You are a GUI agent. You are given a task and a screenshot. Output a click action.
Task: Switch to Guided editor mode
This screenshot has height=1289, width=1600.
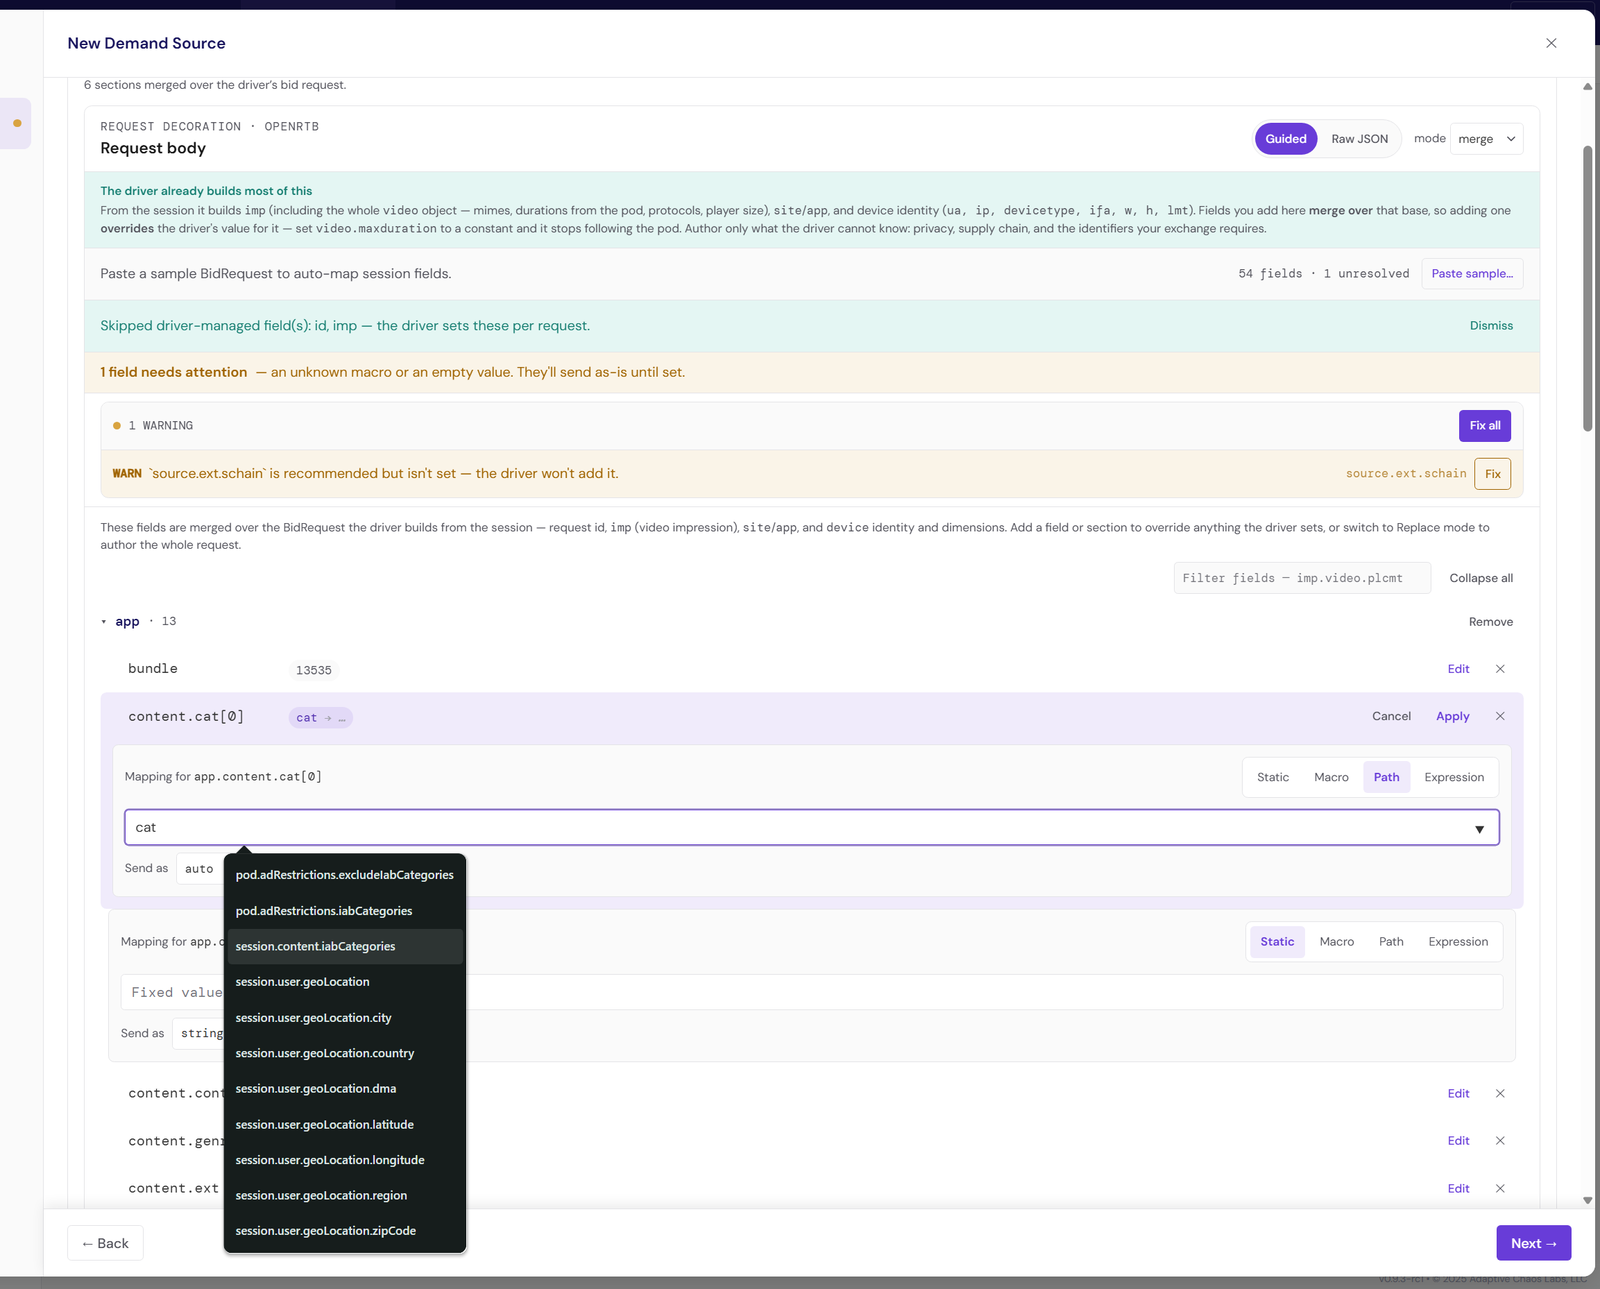[x=1286, y=139]
